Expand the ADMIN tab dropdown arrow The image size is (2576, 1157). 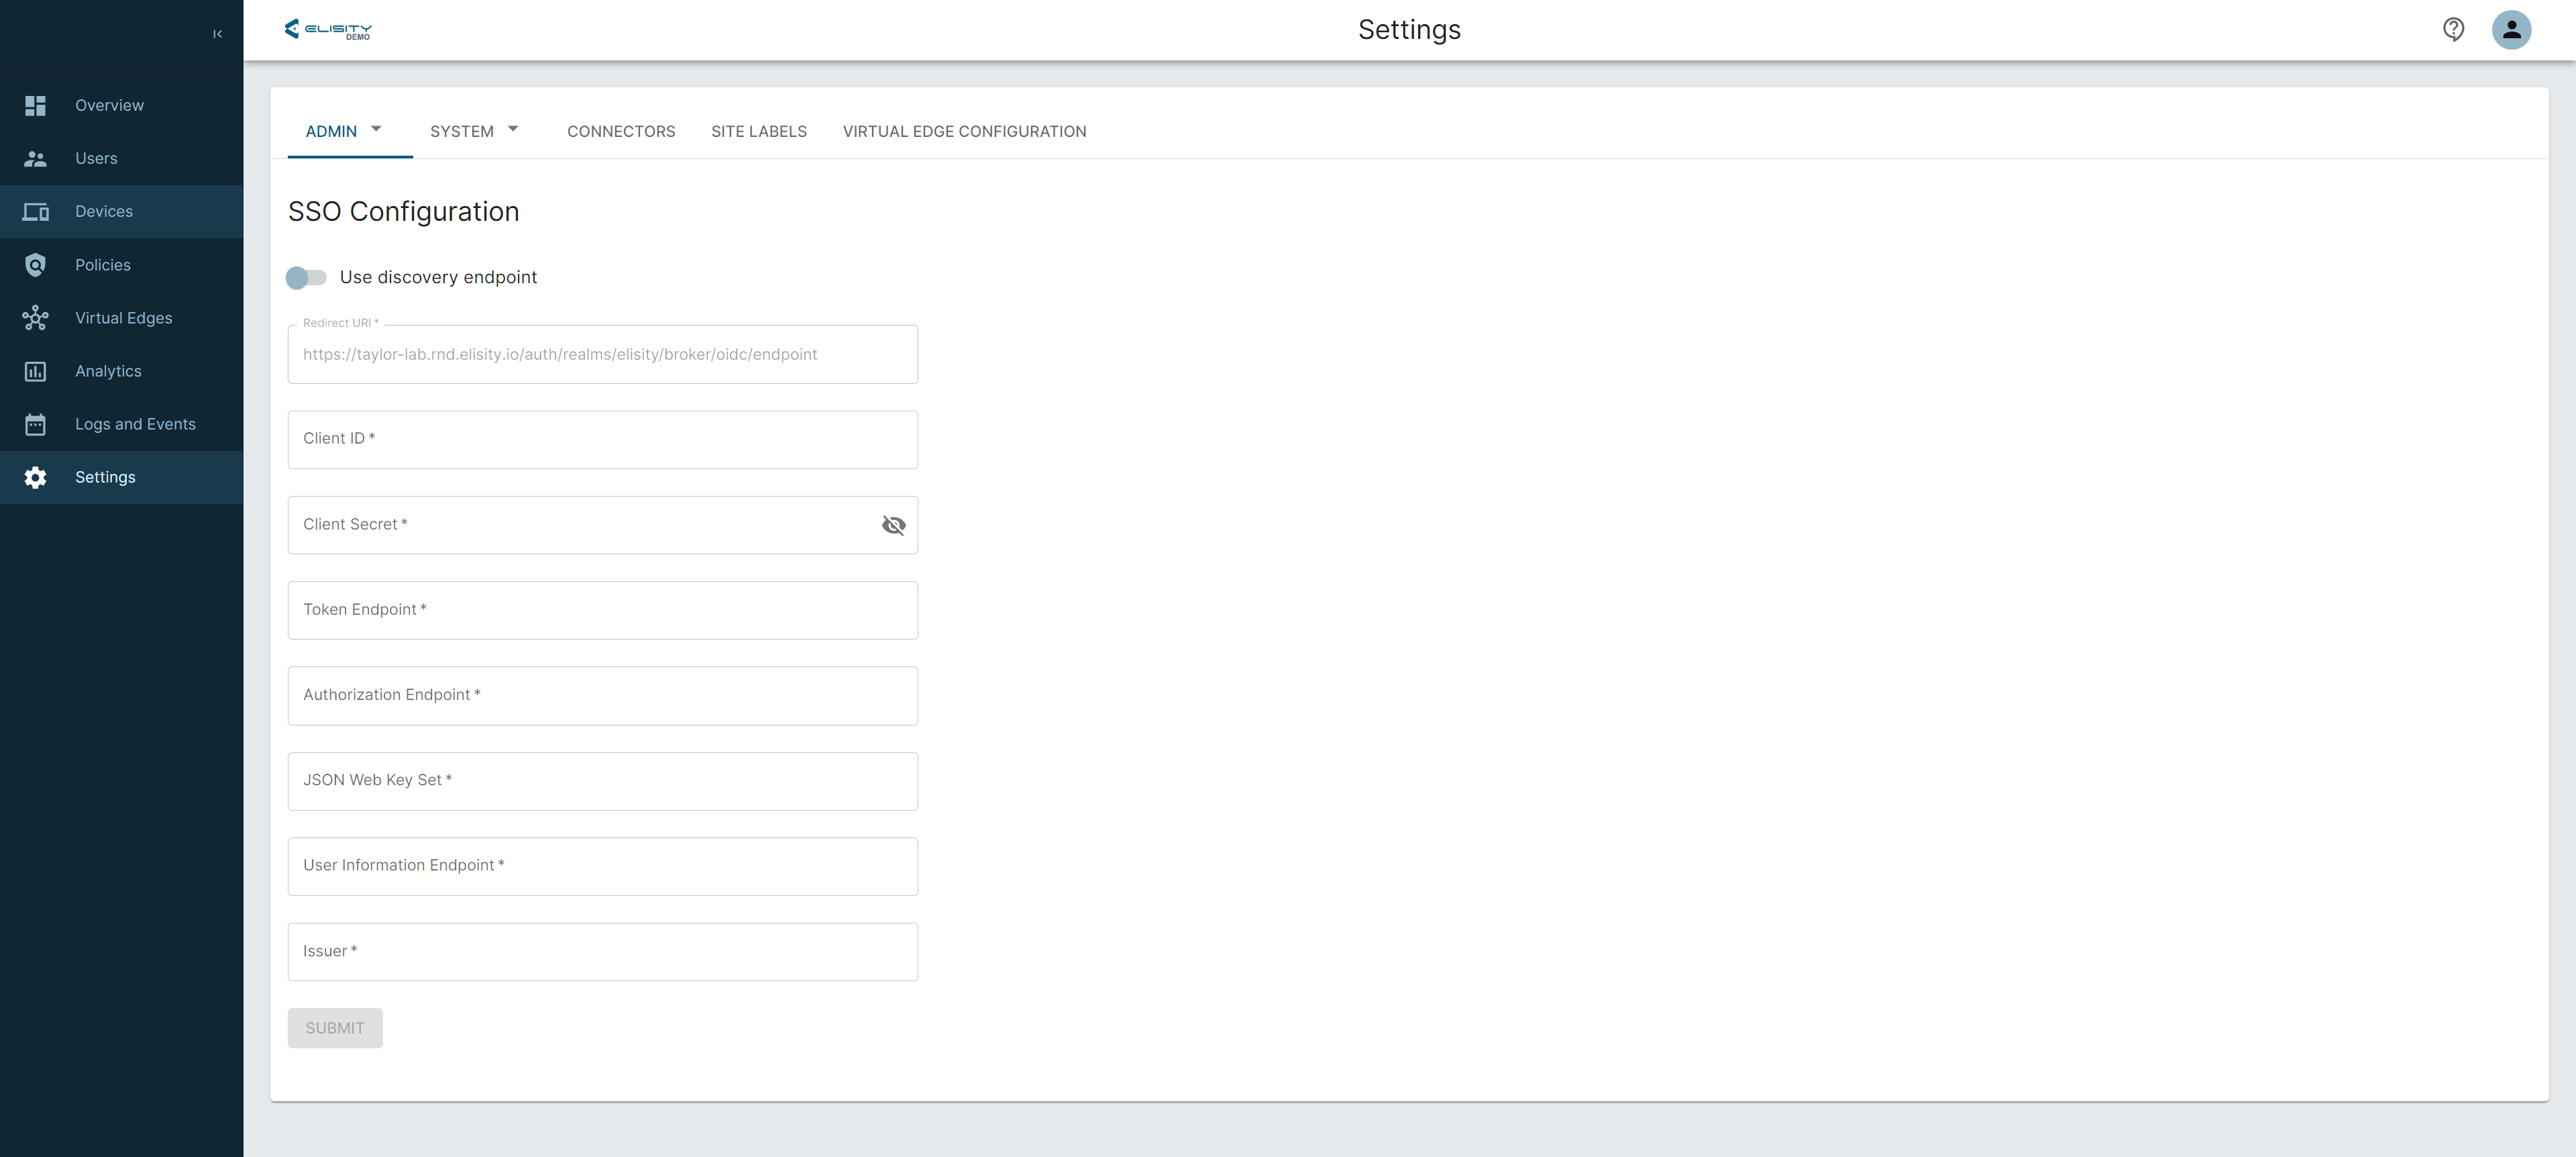point(376,129)
